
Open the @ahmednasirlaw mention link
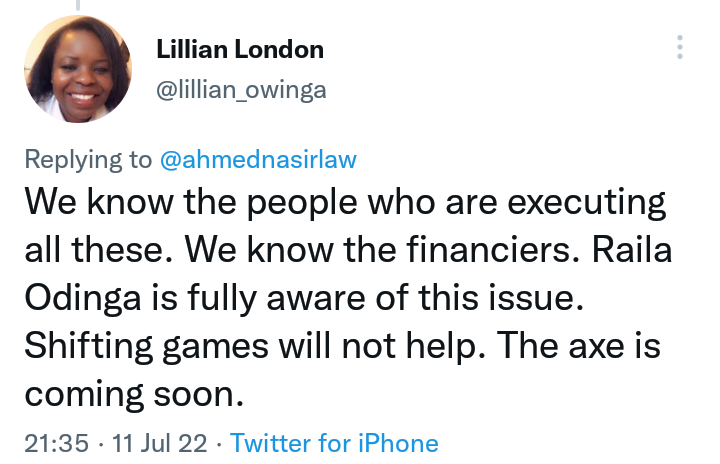point(258,159)
